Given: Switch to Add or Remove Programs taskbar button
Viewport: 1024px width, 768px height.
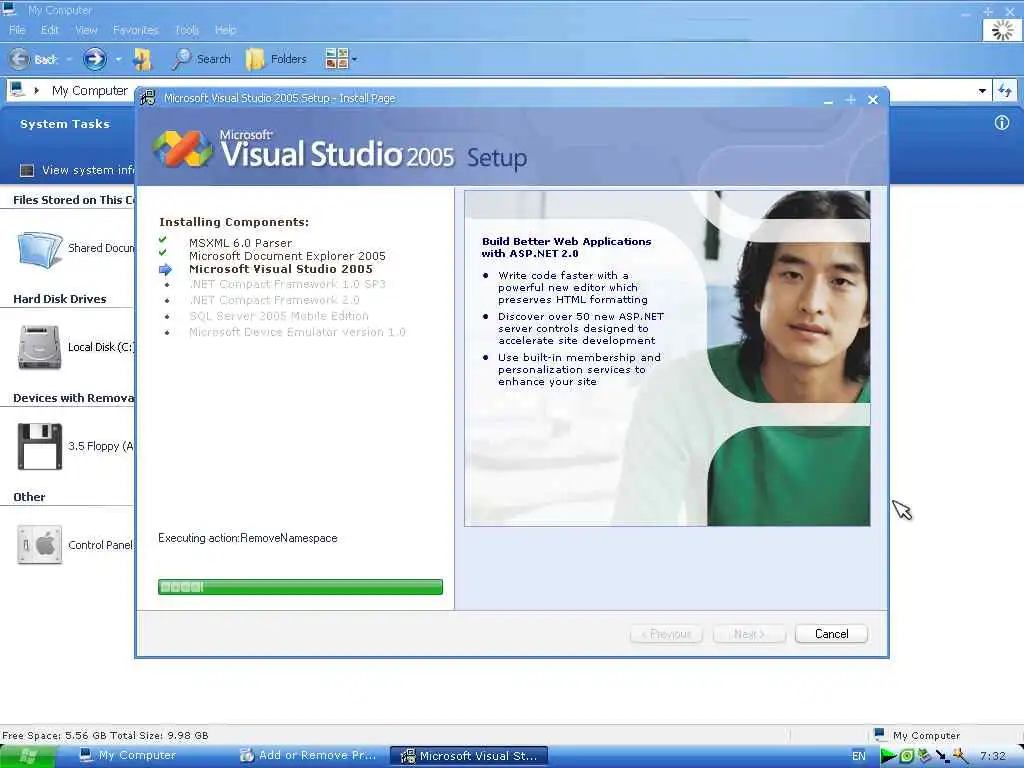Looking at the screenshot, I should coord(308,756).
